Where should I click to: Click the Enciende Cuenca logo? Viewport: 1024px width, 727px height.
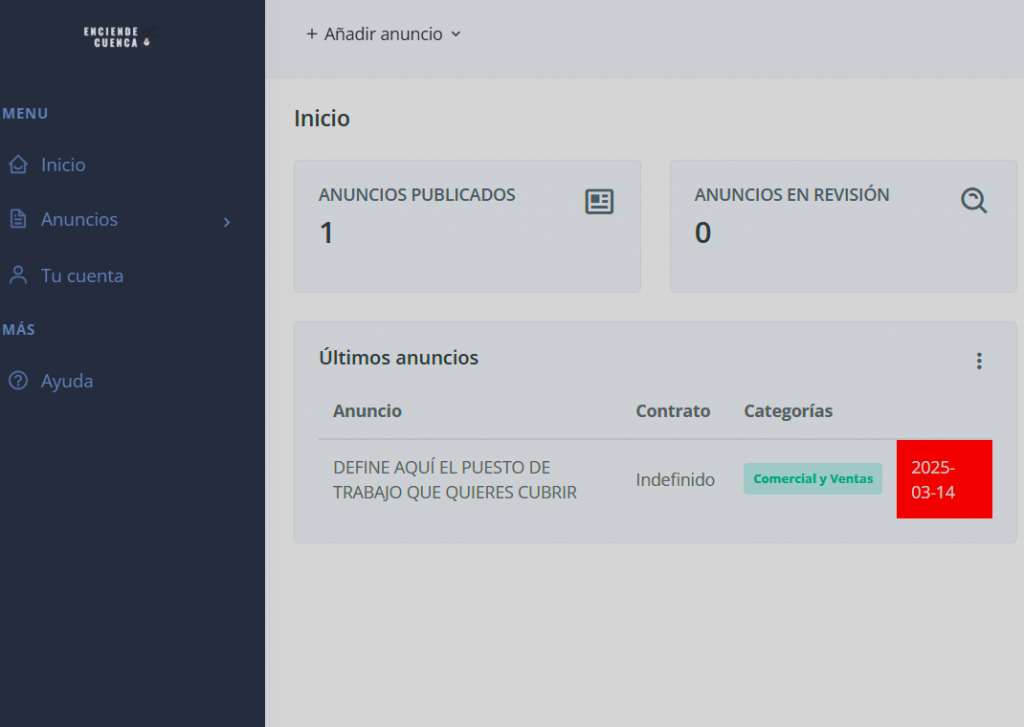pyautogui.click(x=116, y=37)
